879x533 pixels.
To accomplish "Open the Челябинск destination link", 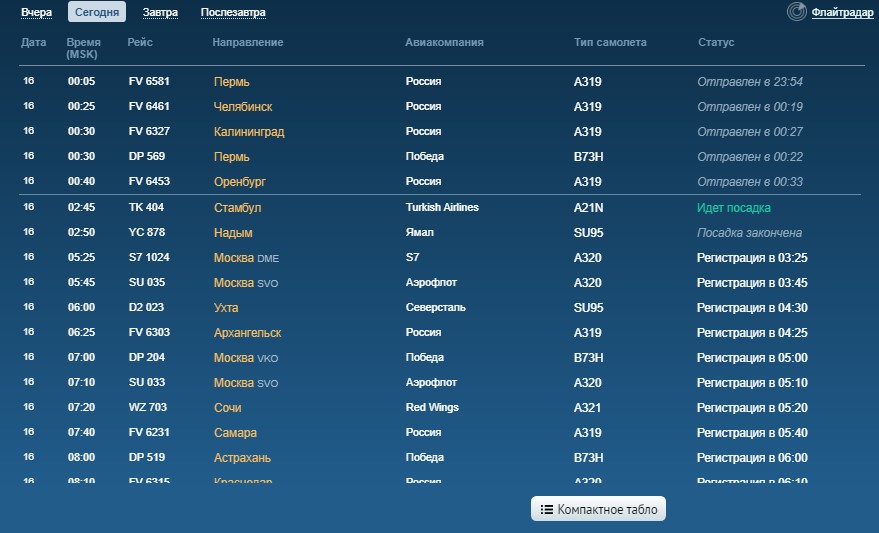I will coord(243,106).
